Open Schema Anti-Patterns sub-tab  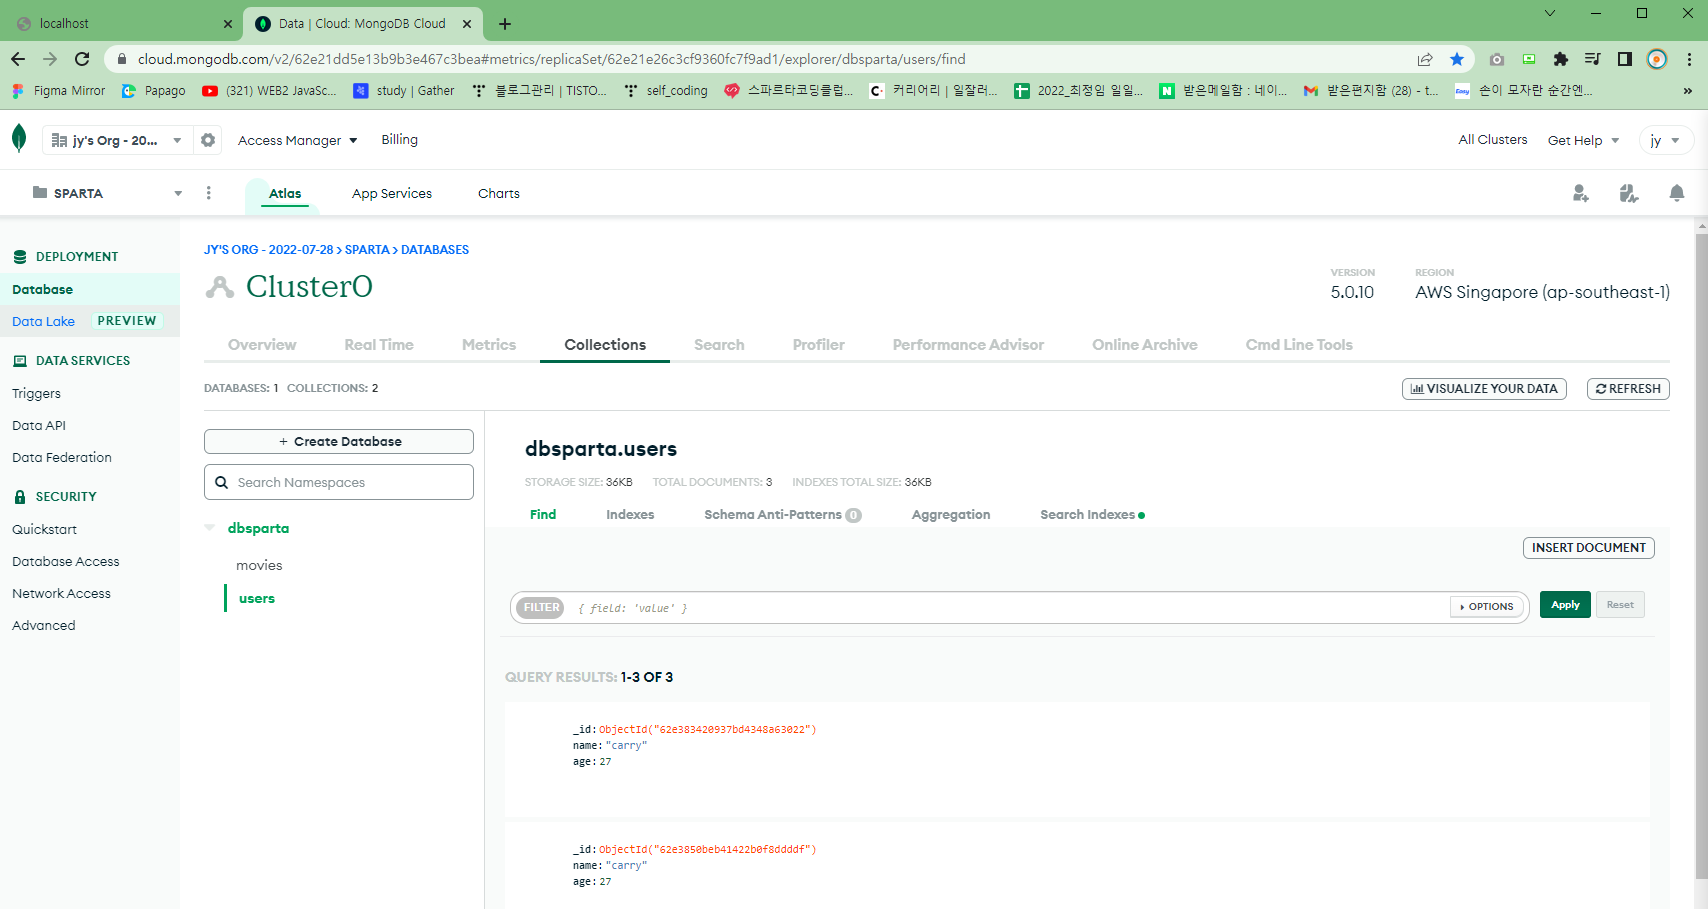782,515
